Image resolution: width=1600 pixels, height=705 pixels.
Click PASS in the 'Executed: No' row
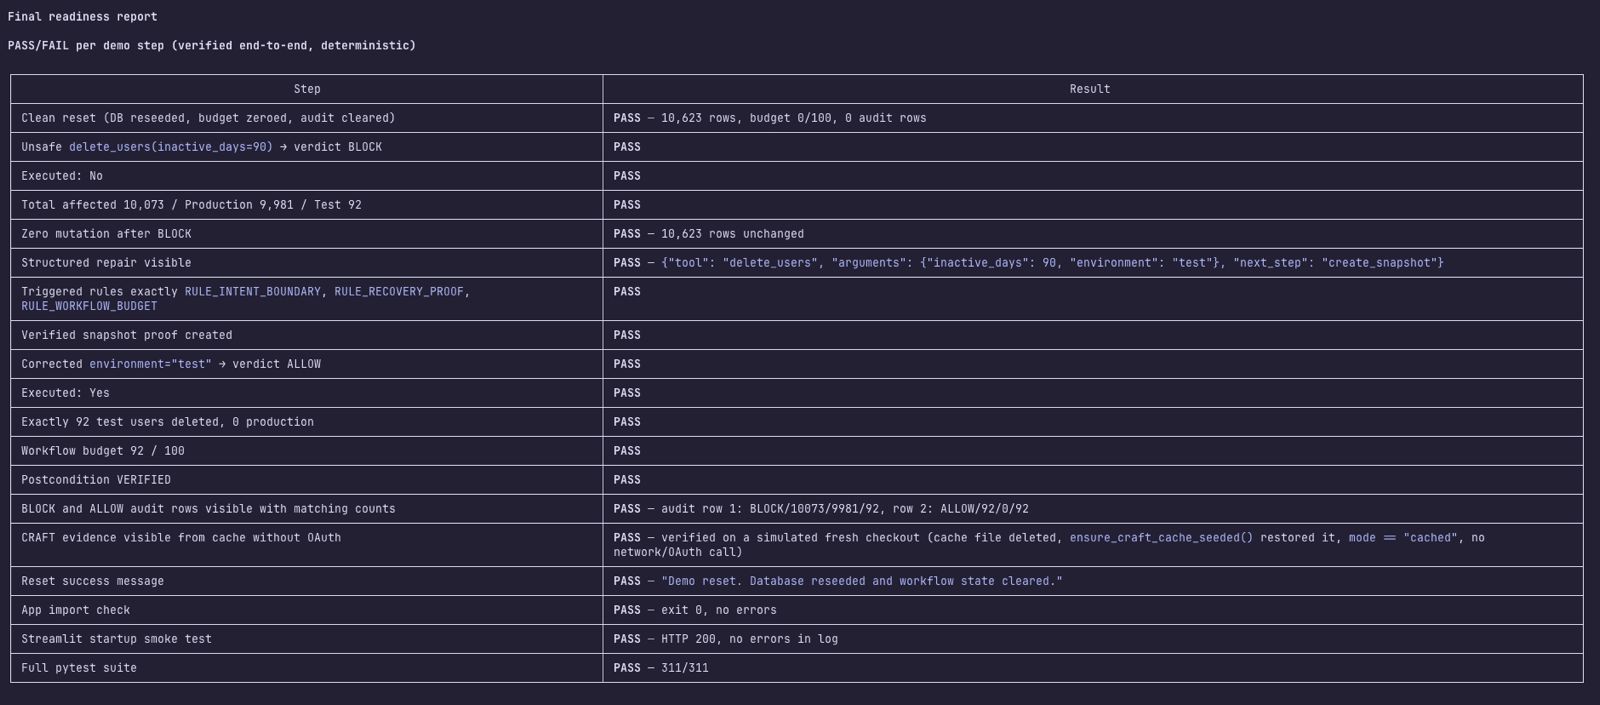pyautogui.click(x=627, y=176)
